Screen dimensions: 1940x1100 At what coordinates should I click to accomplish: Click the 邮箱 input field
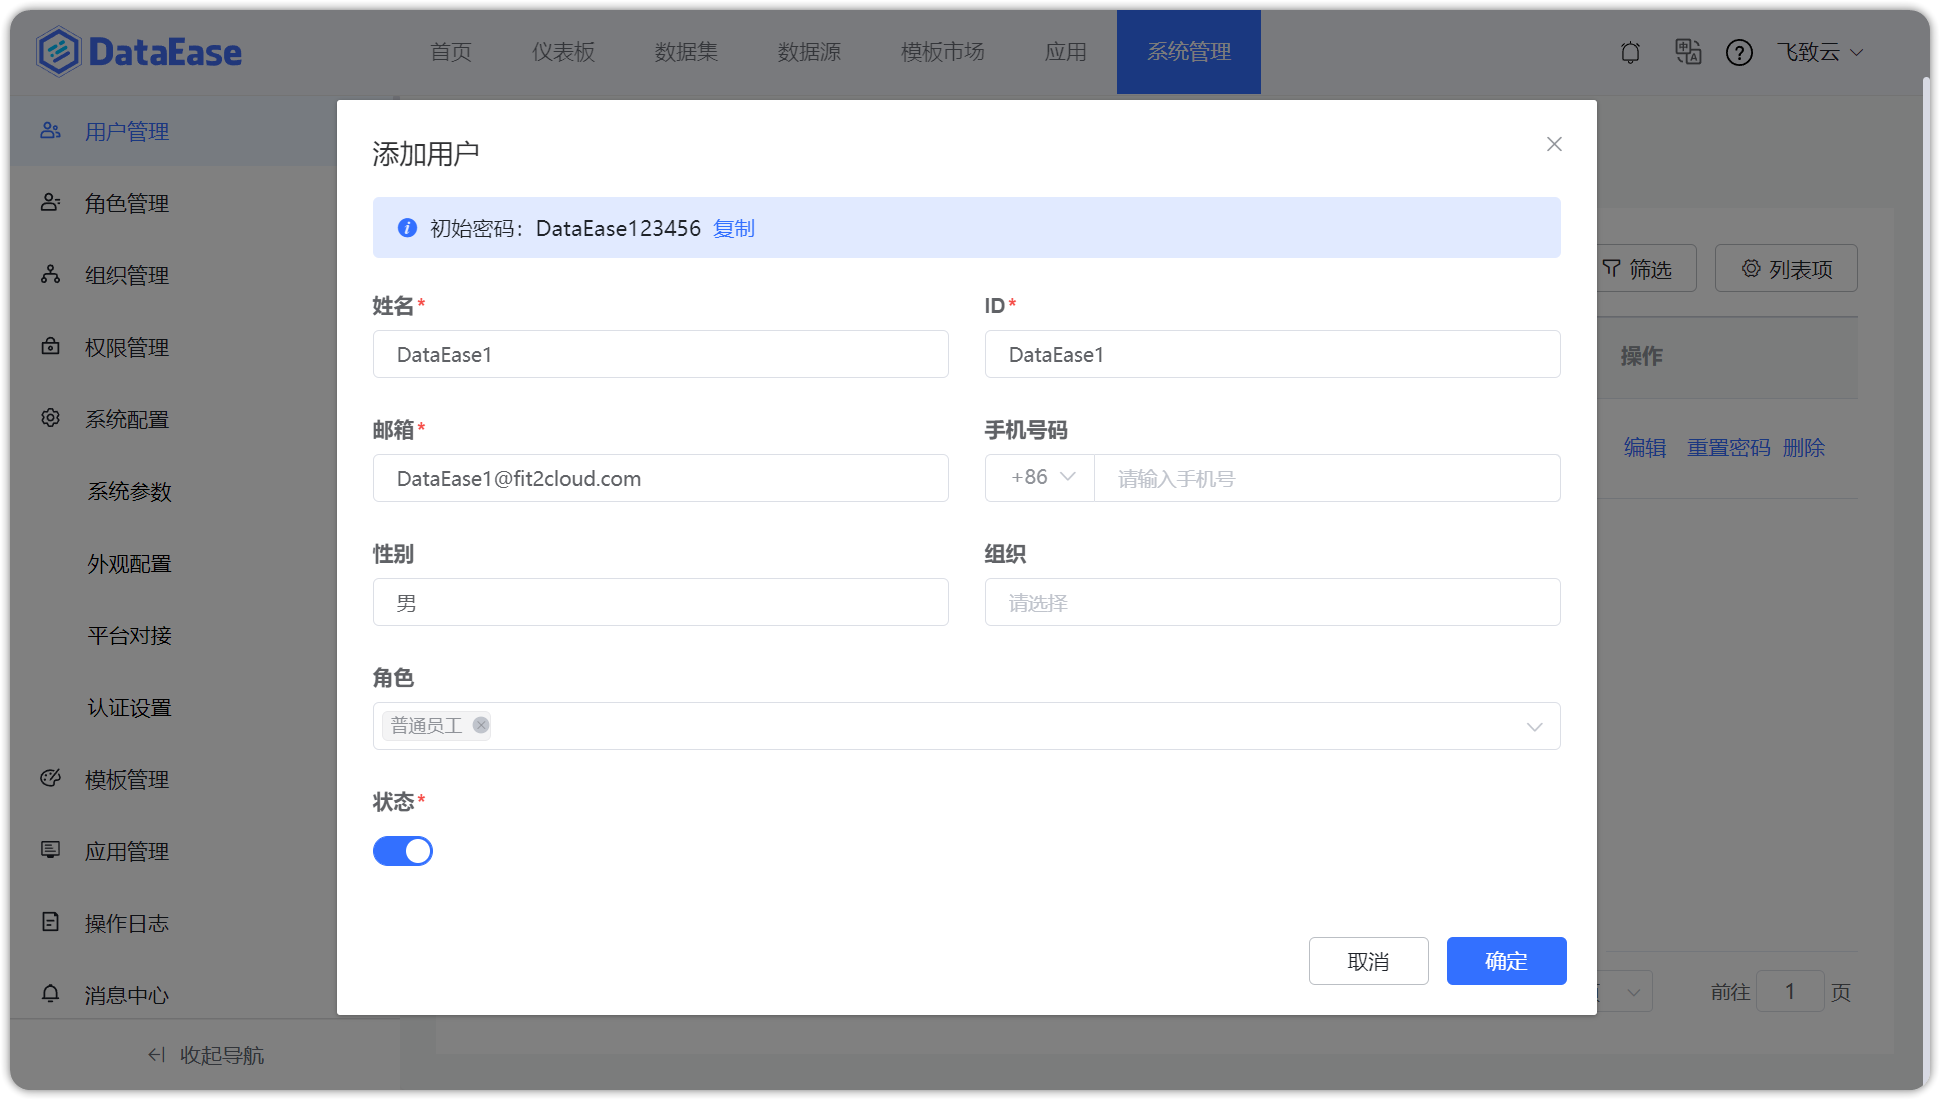661,478
